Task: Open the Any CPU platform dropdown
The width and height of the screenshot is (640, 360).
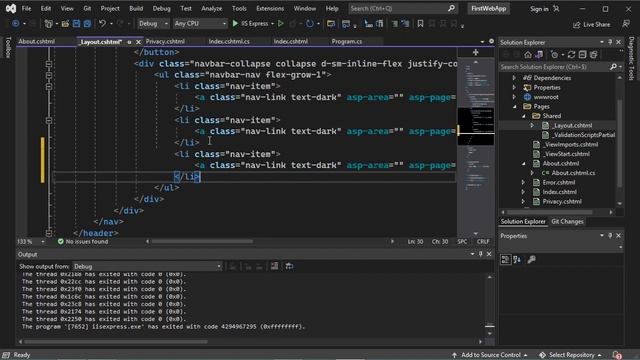Action: (200, 24)
